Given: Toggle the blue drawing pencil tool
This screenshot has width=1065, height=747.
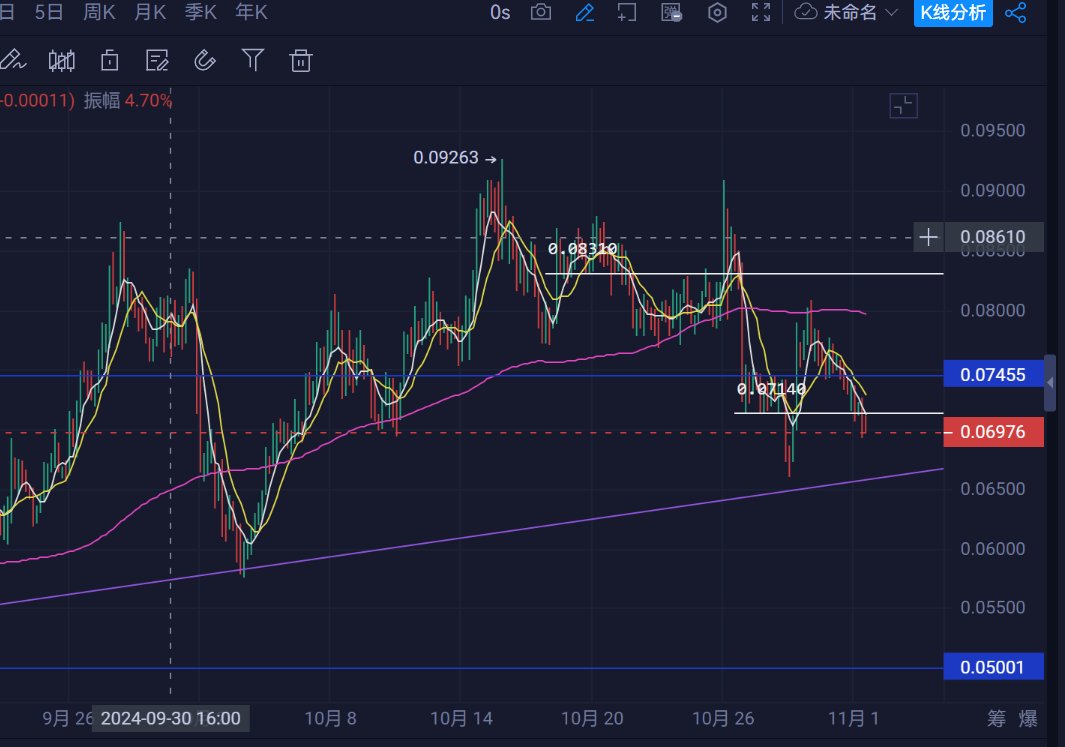Looking at the screenshot, I should click(585, 12).
